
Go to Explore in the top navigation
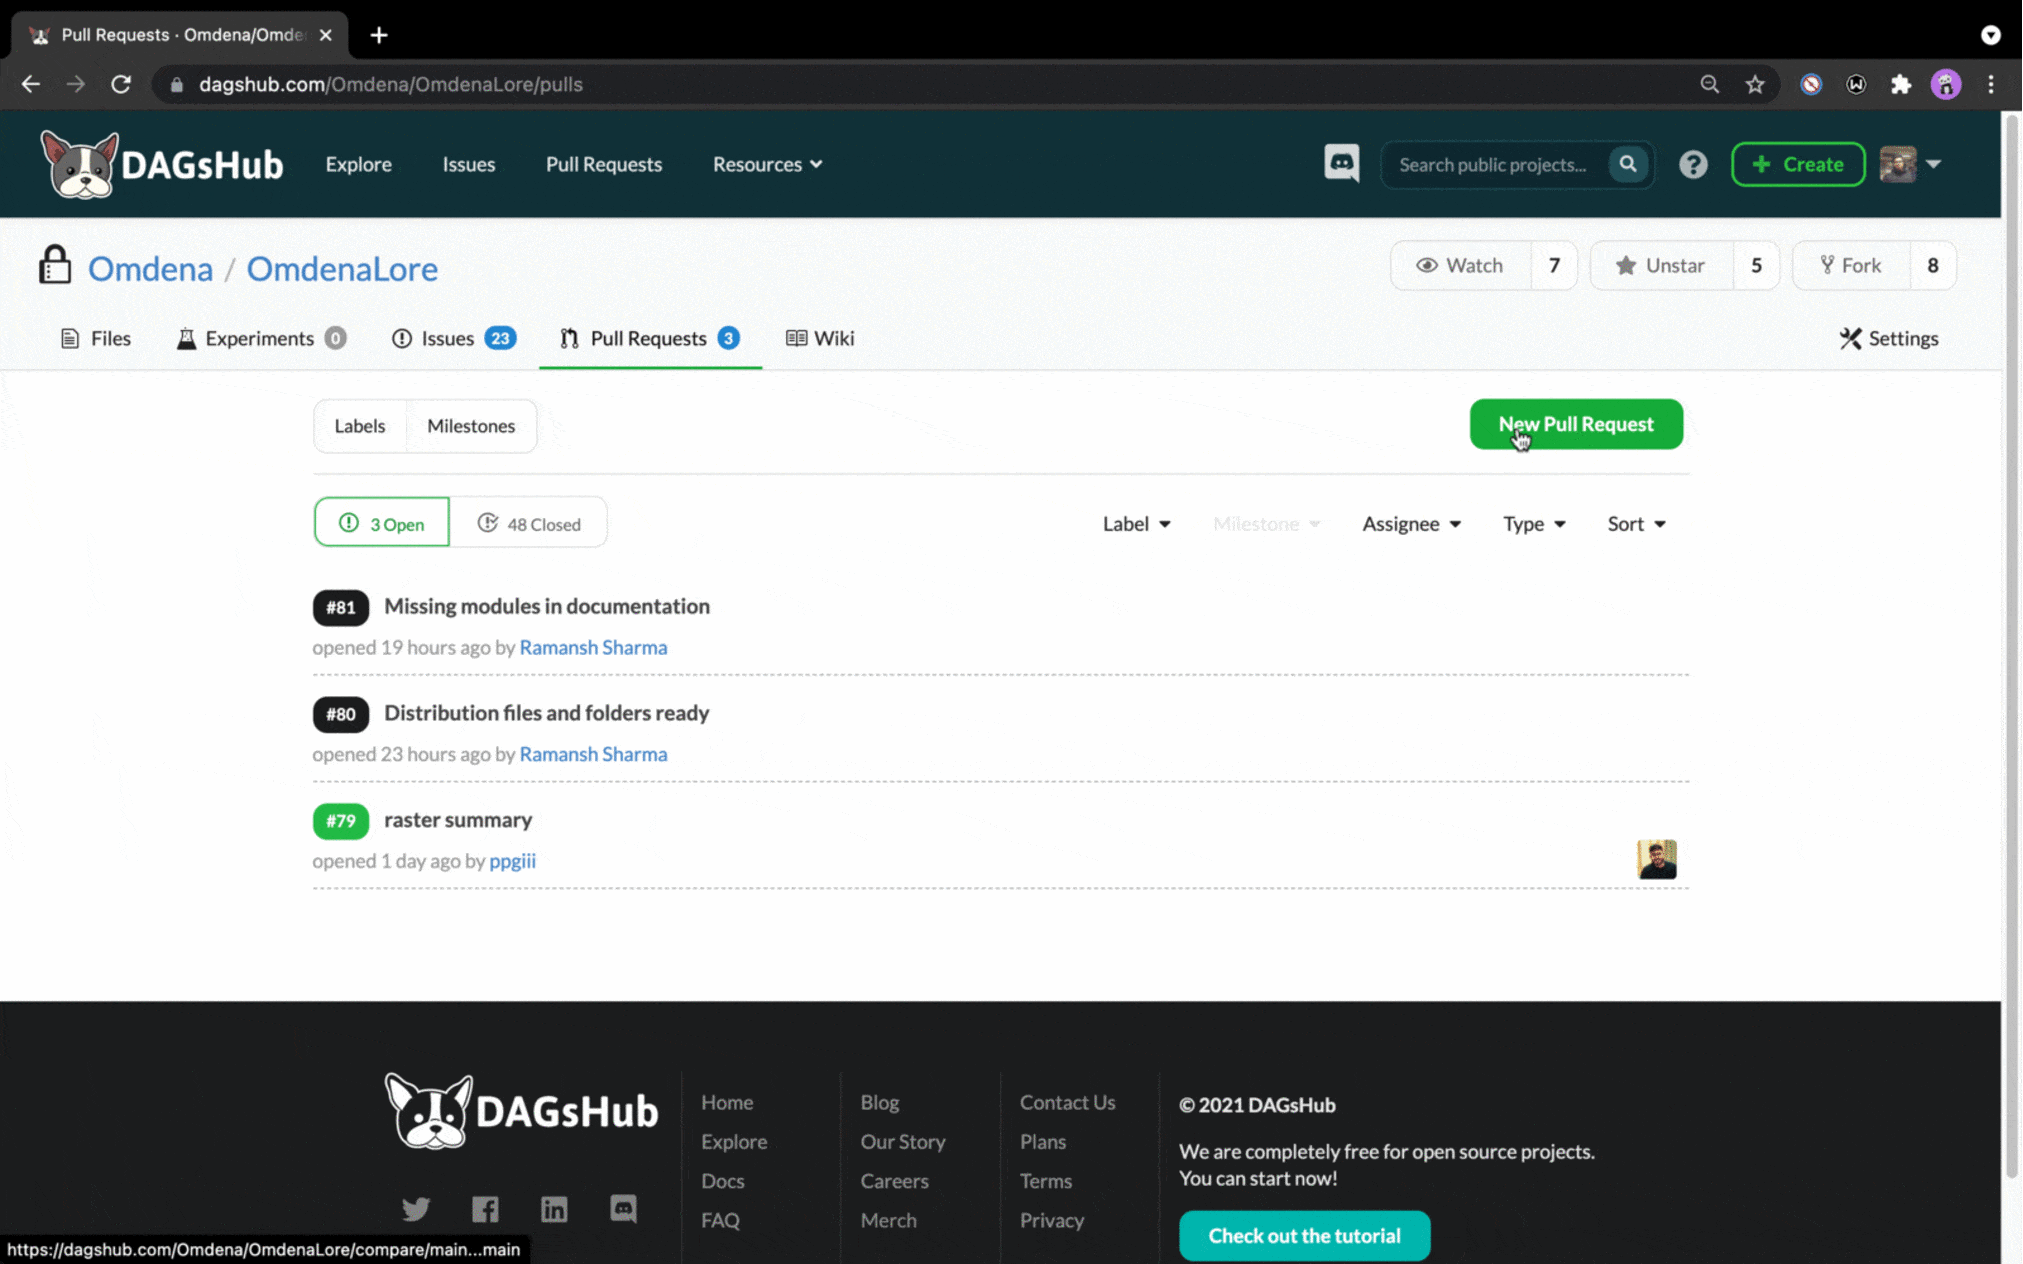pyautogui.click(x=358, y=164)
